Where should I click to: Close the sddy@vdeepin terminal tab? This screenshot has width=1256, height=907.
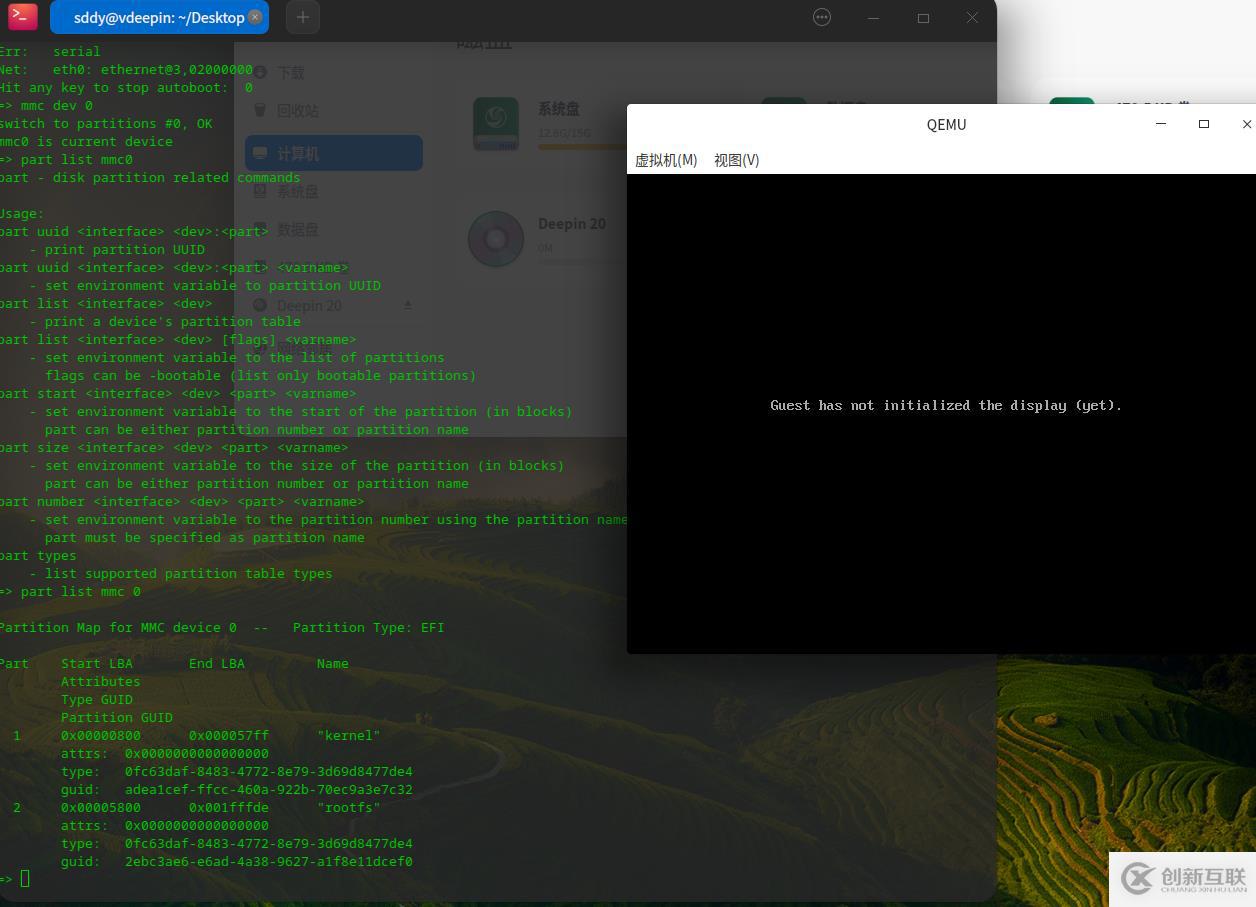point(255,17)
